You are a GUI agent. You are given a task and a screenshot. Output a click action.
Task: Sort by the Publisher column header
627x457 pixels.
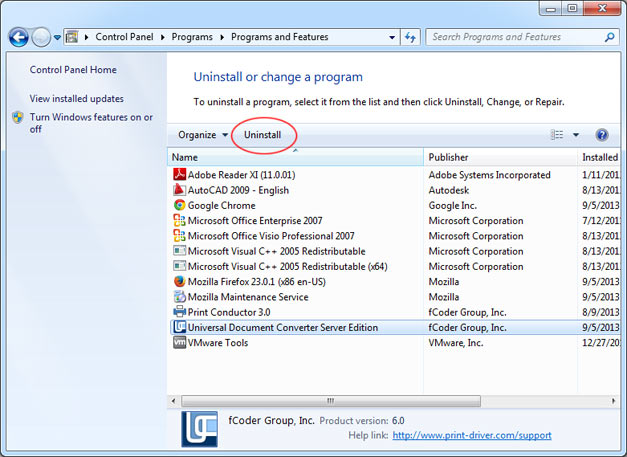(x=501, y=157)
